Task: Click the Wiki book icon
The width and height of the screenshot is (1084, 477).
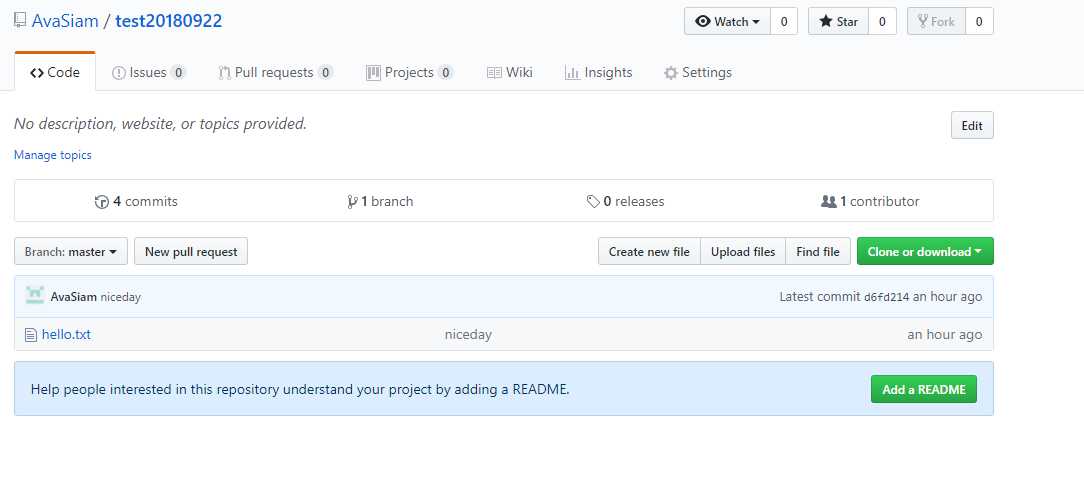Action: pos(494,73)
